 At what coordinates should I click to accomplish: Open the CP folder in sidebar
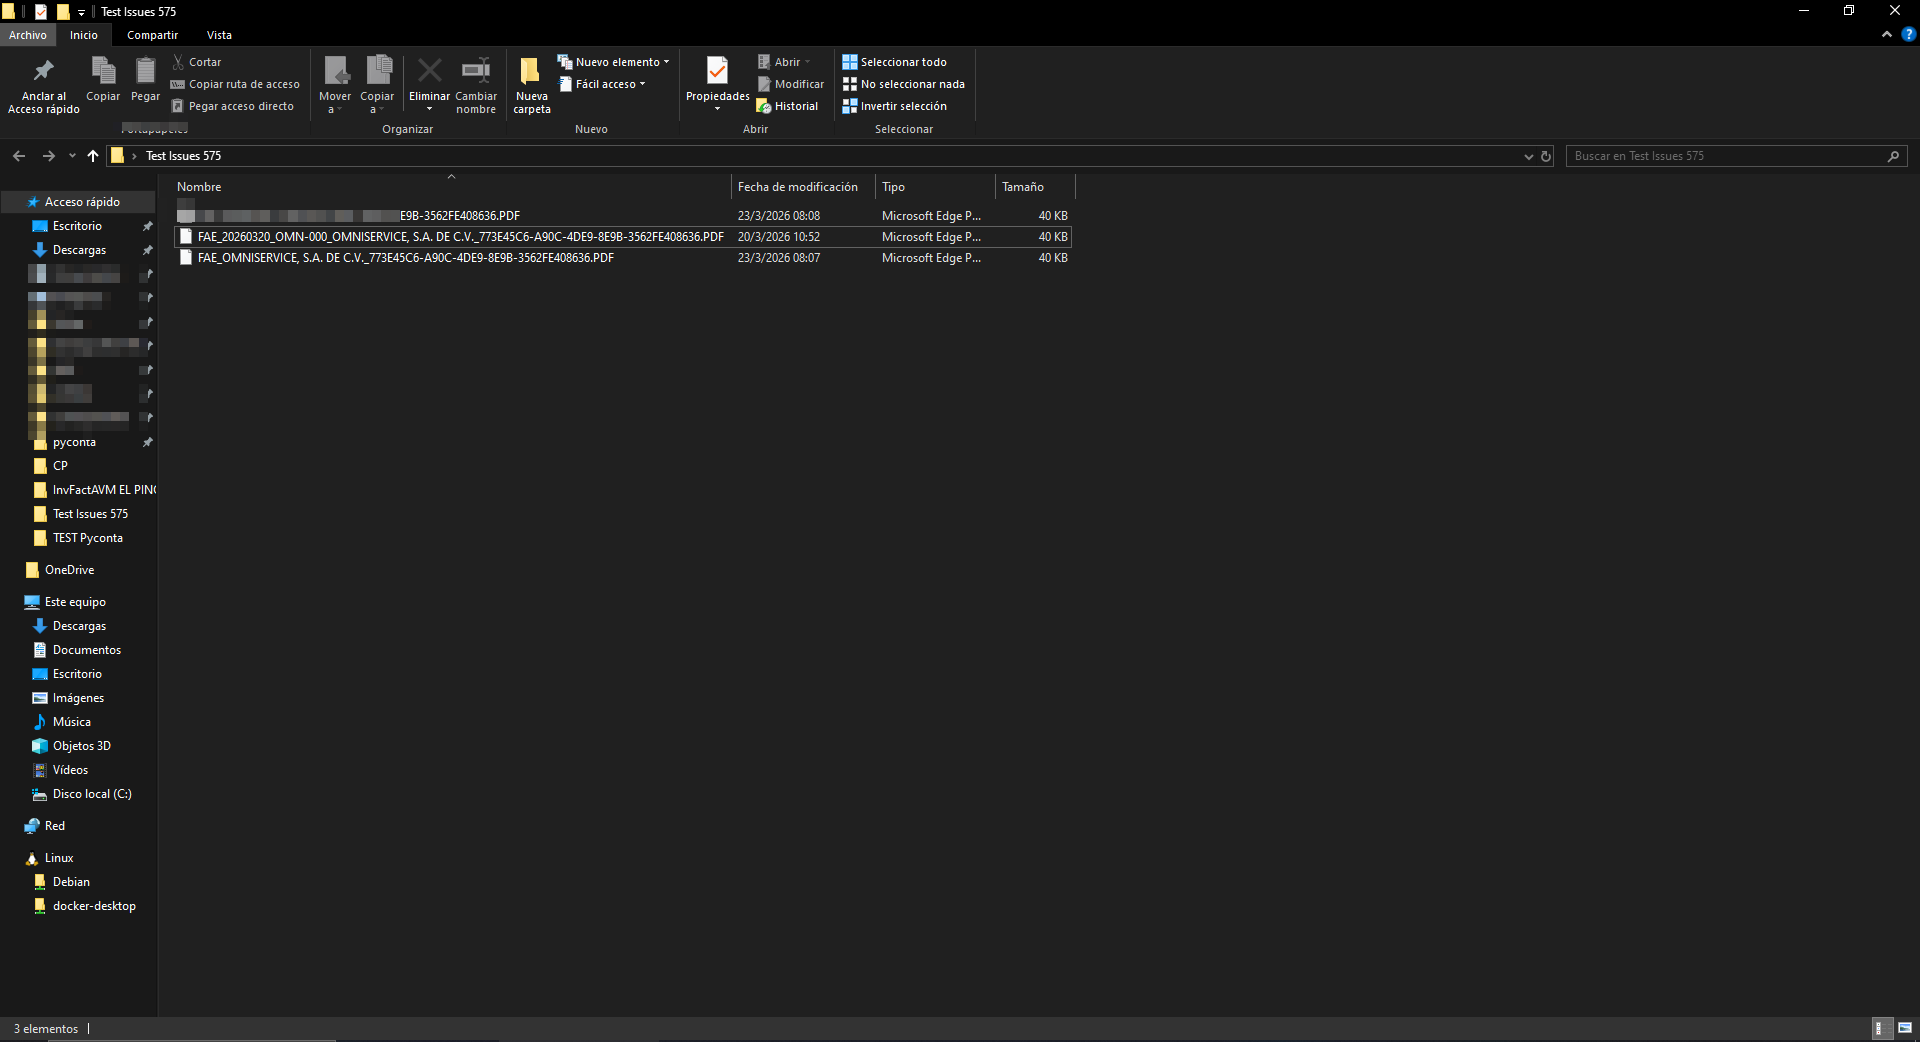pyautogui.click(x=60, y=466)
